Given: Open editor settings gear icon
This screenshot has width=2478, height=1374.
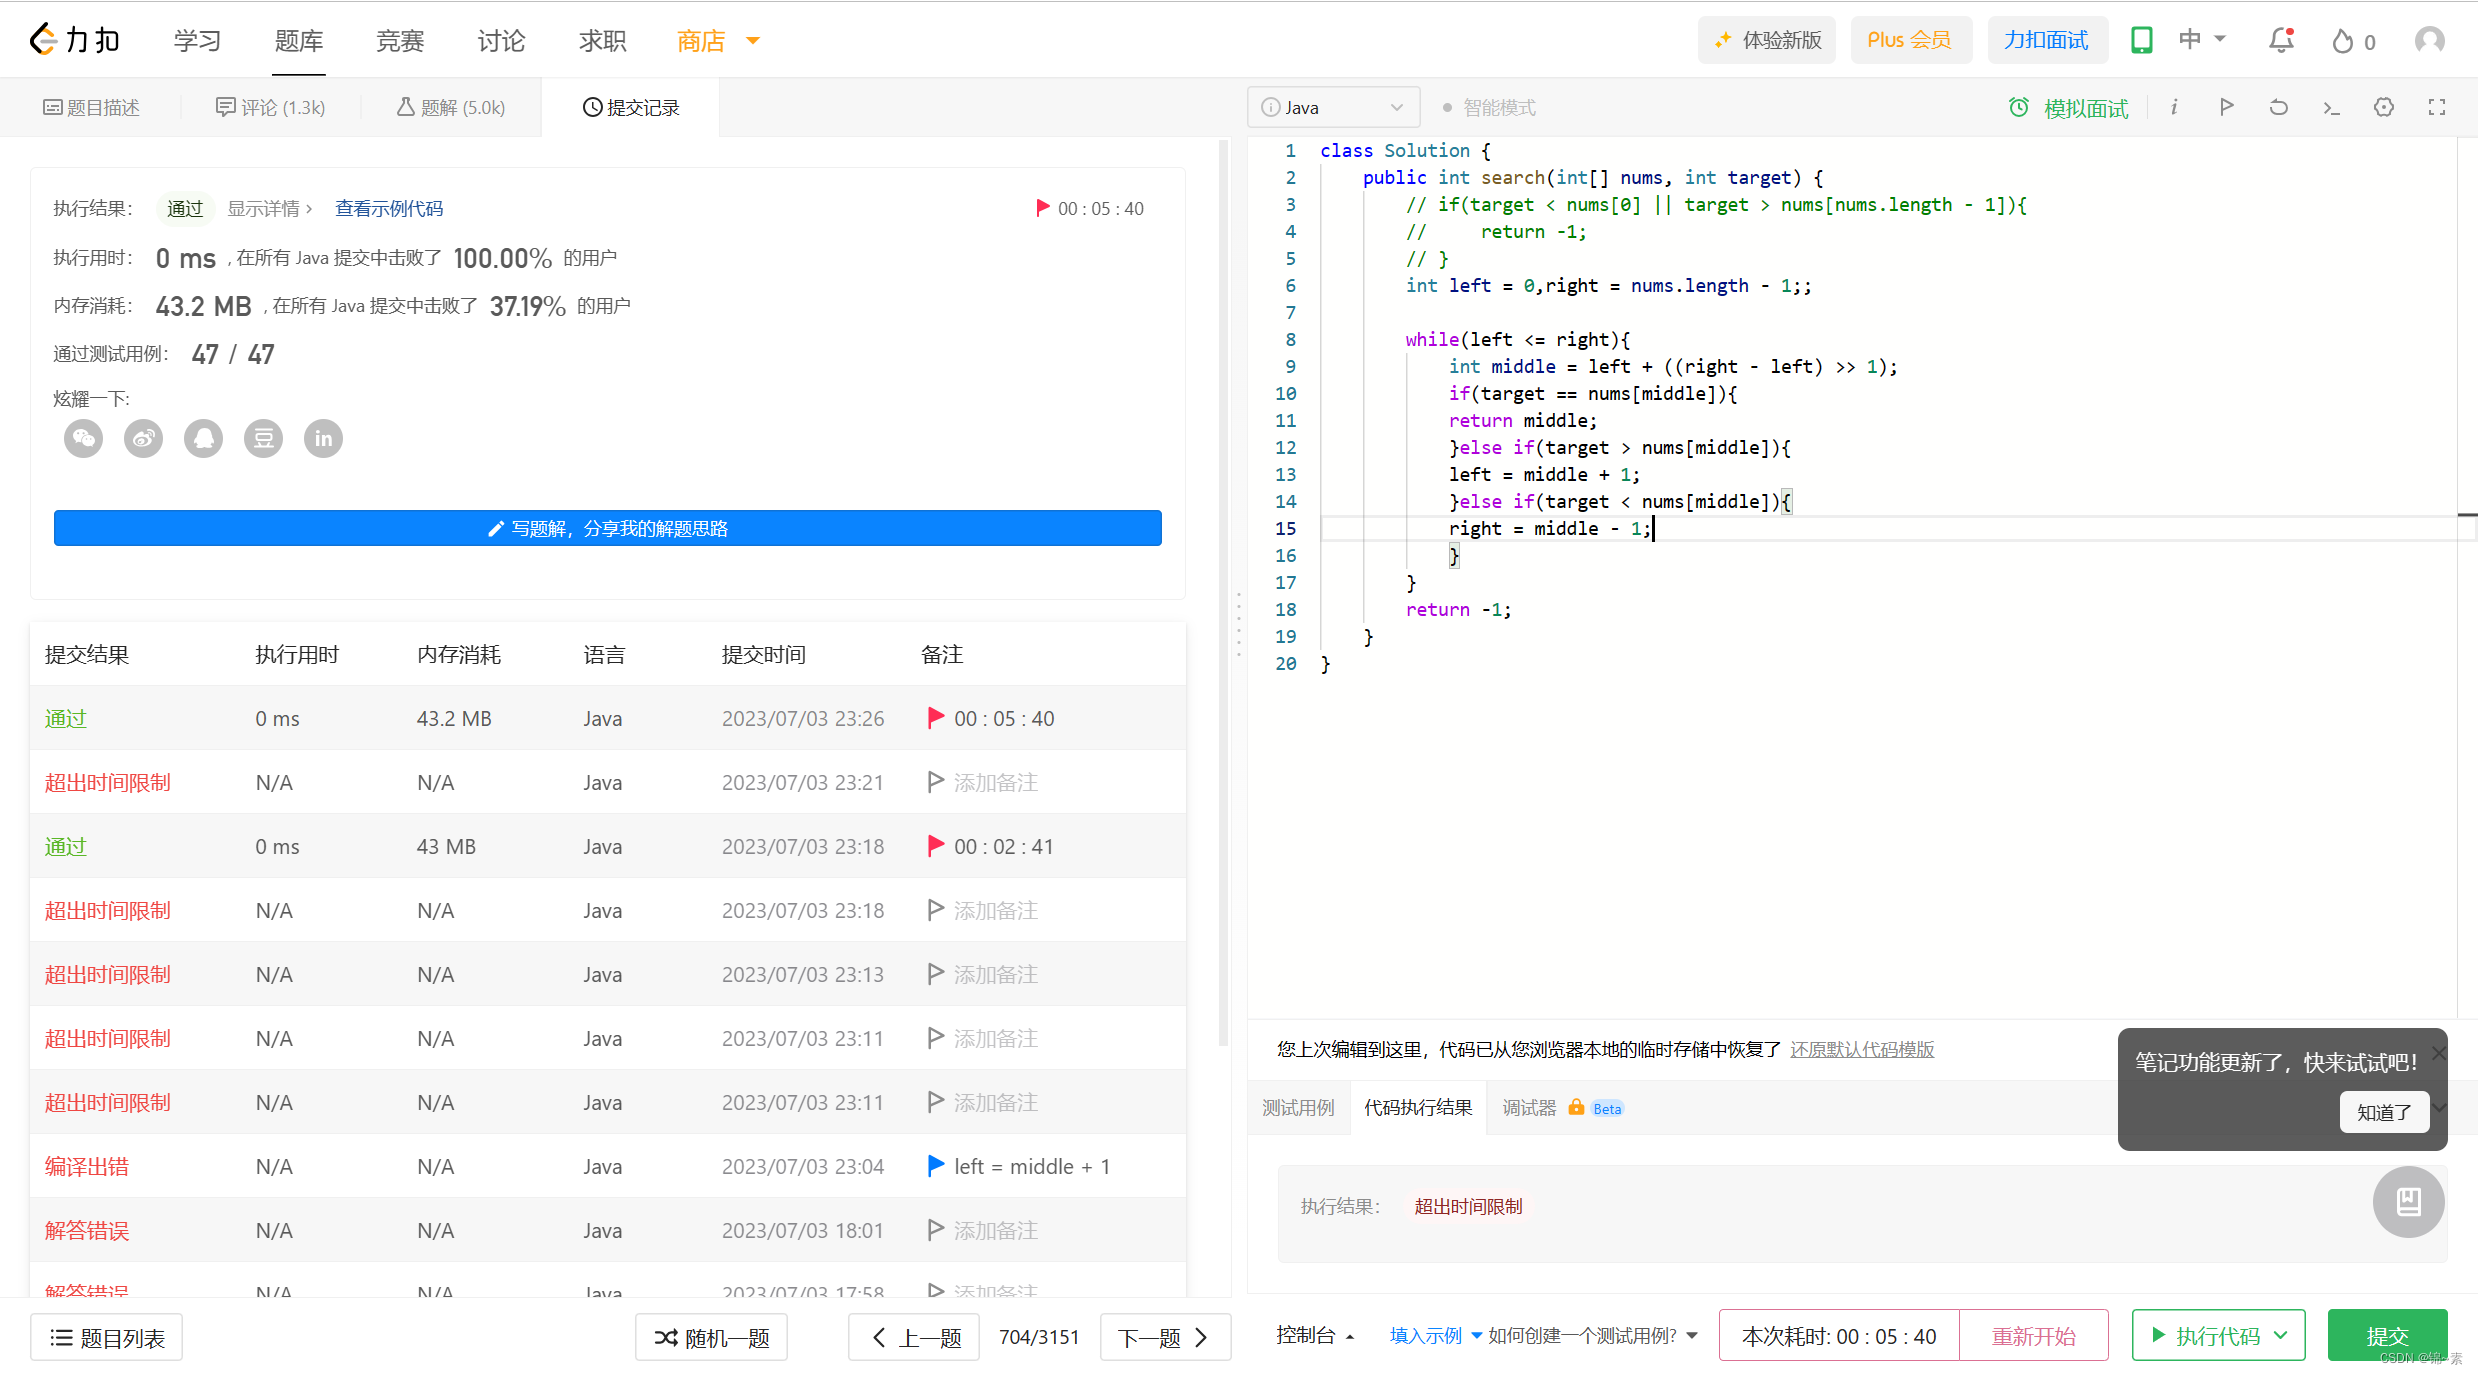Looking at the screenshot, I should (x=2384, y=107).
